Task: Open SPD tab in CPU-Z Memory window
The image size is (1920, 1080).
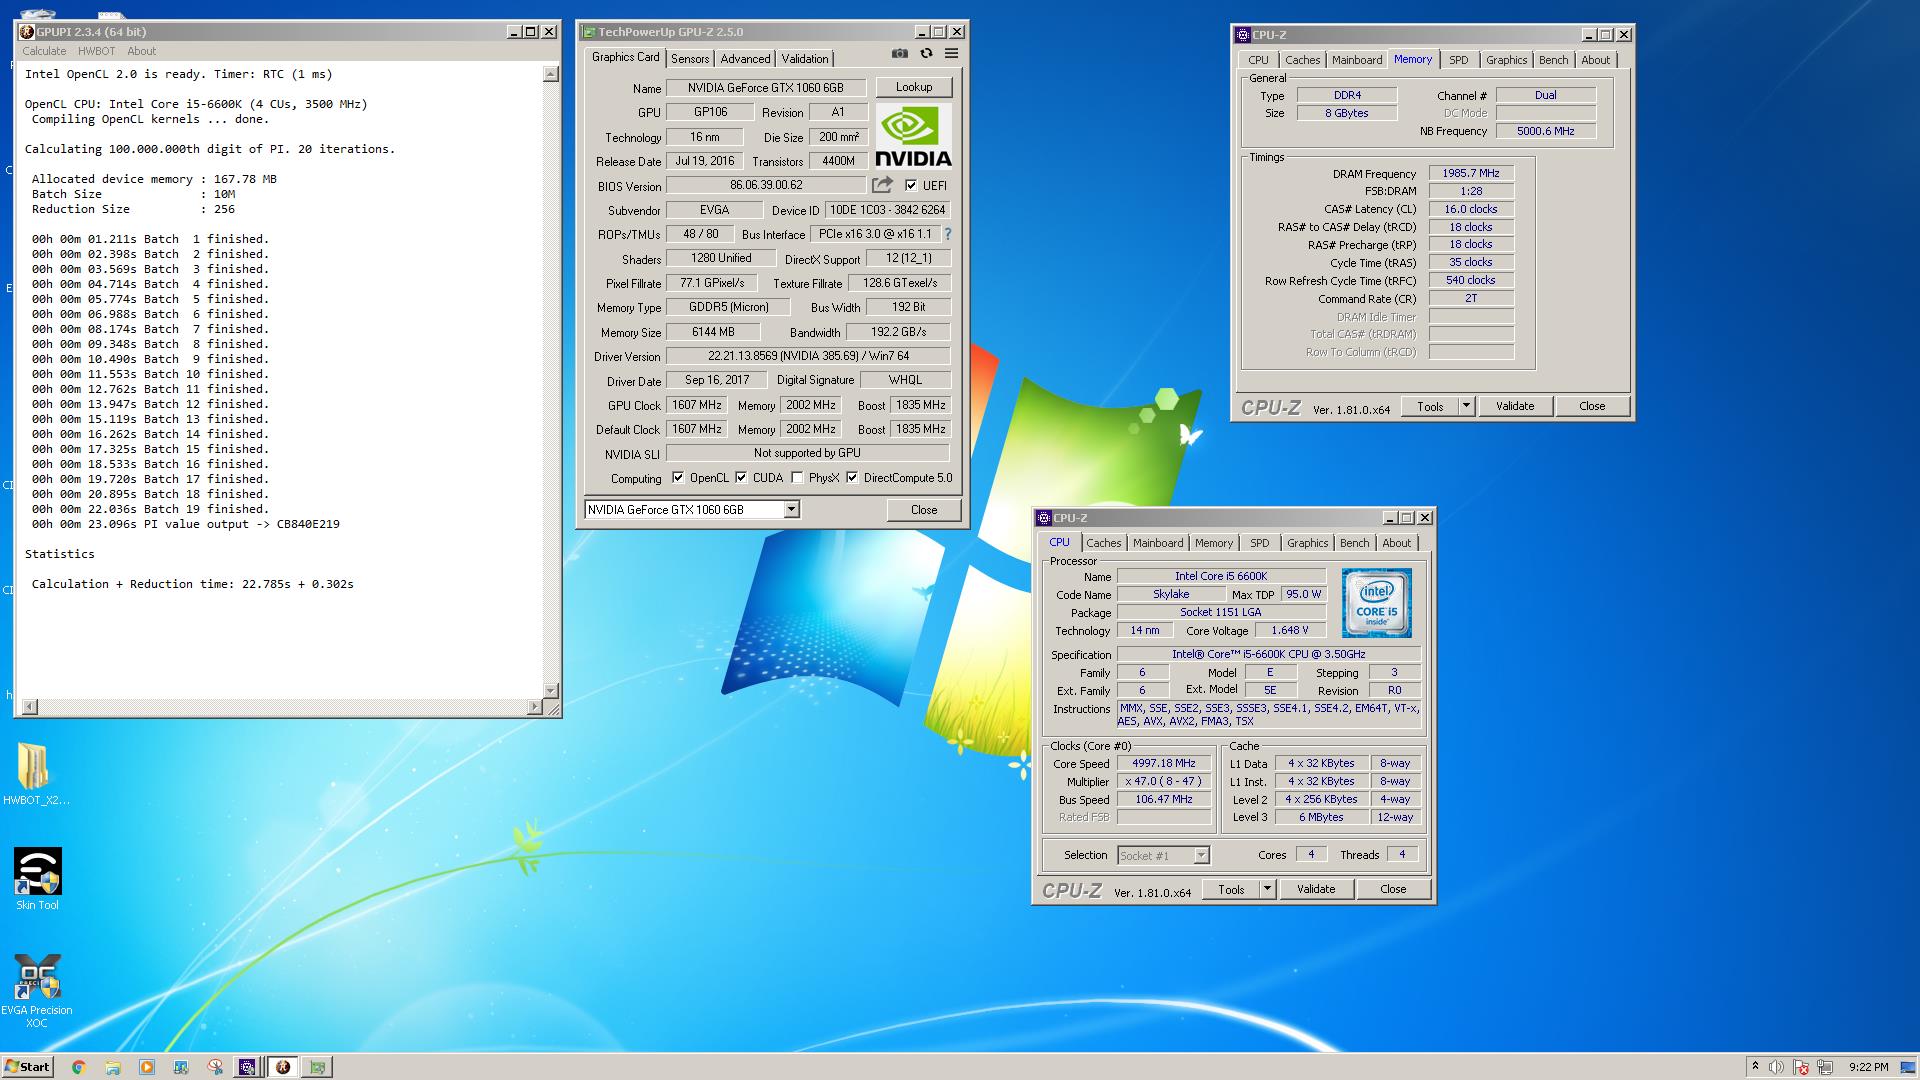Action: tap(1459, 60)
